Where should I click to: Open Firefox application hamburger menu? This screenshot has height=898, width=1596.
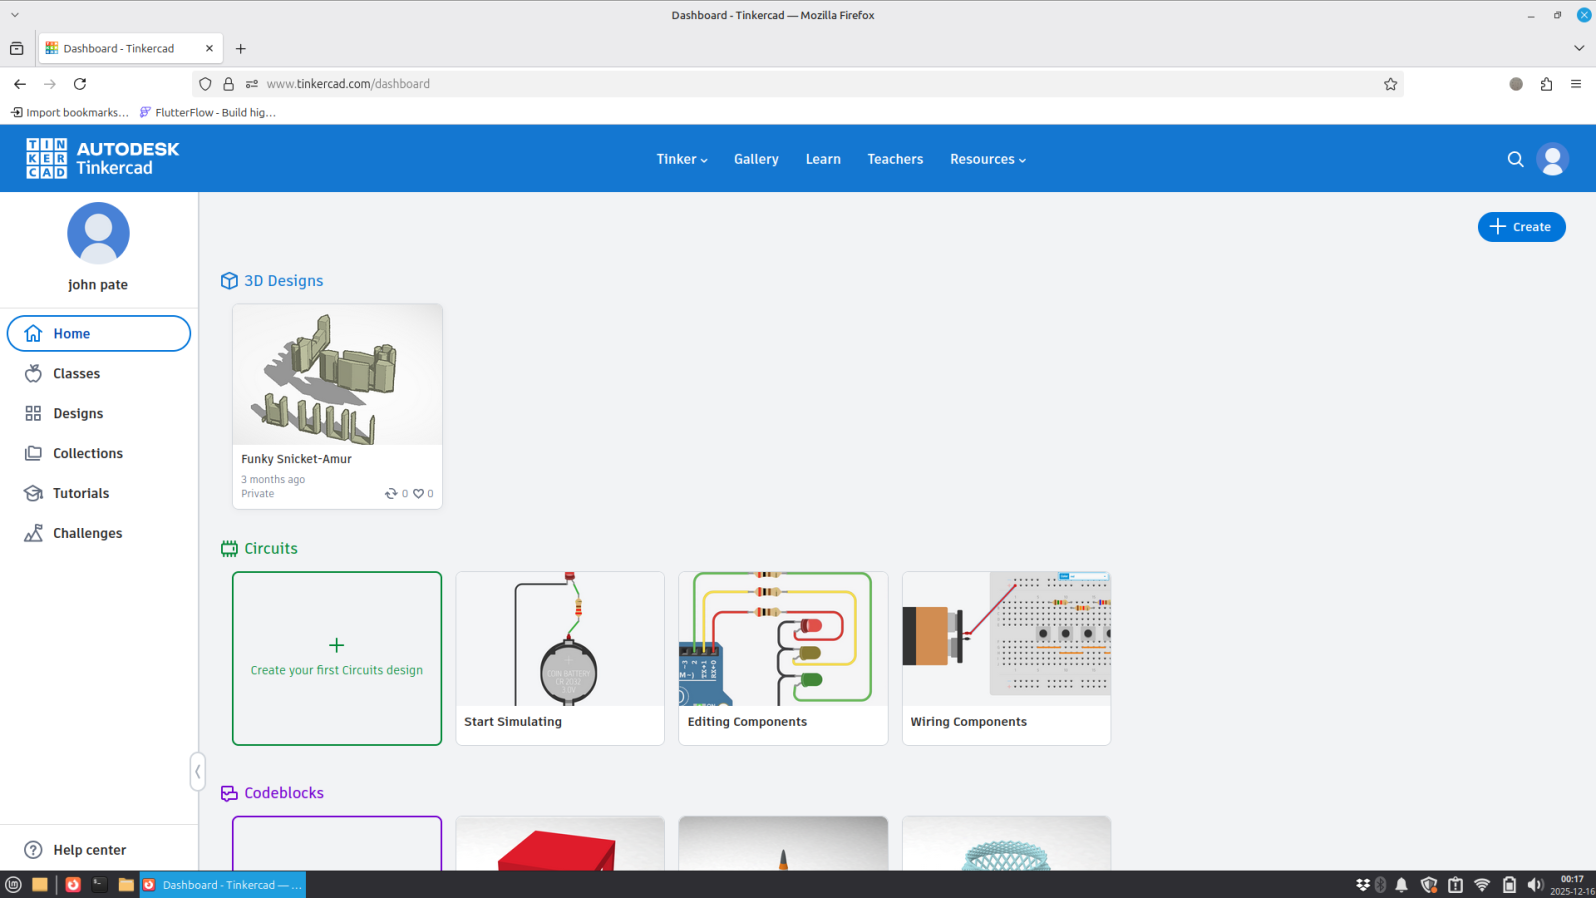[1576, 84]
